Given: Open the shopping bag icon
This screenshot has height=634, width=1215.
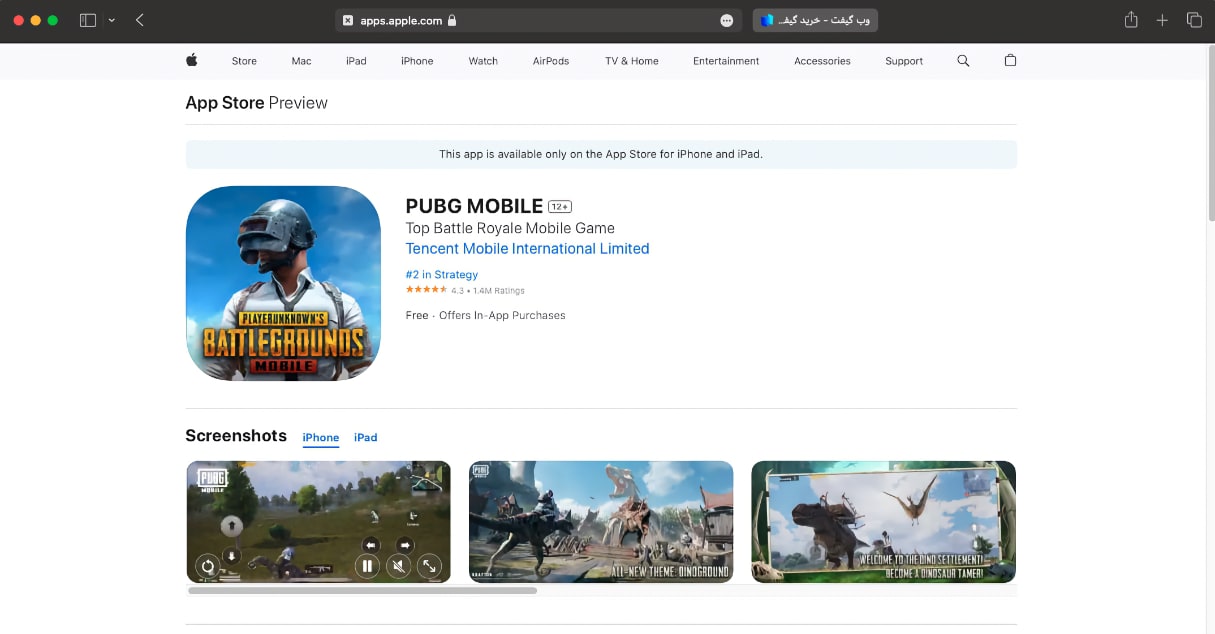Looking at the screenshot, I should click(x=1010, y=61).
